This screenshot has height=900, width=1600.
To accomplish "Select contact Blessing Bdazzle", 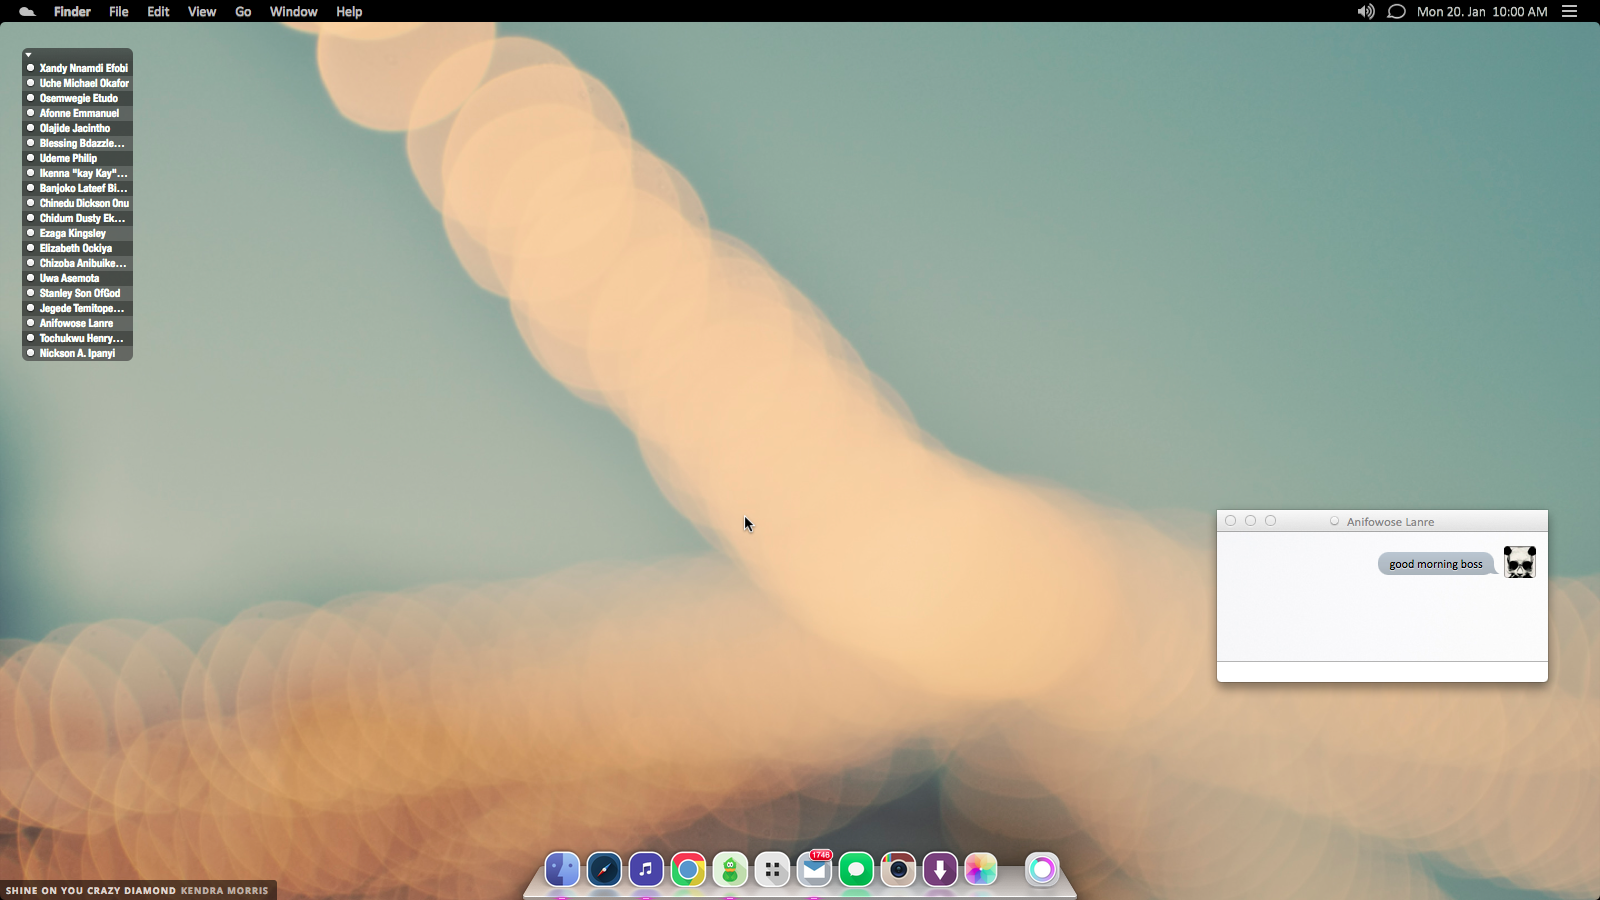I will click(78, 143).
